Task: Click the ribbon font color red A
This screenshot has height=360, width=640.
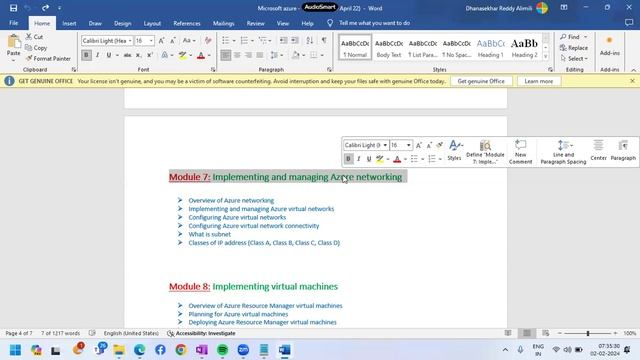Action: [201, 55]
